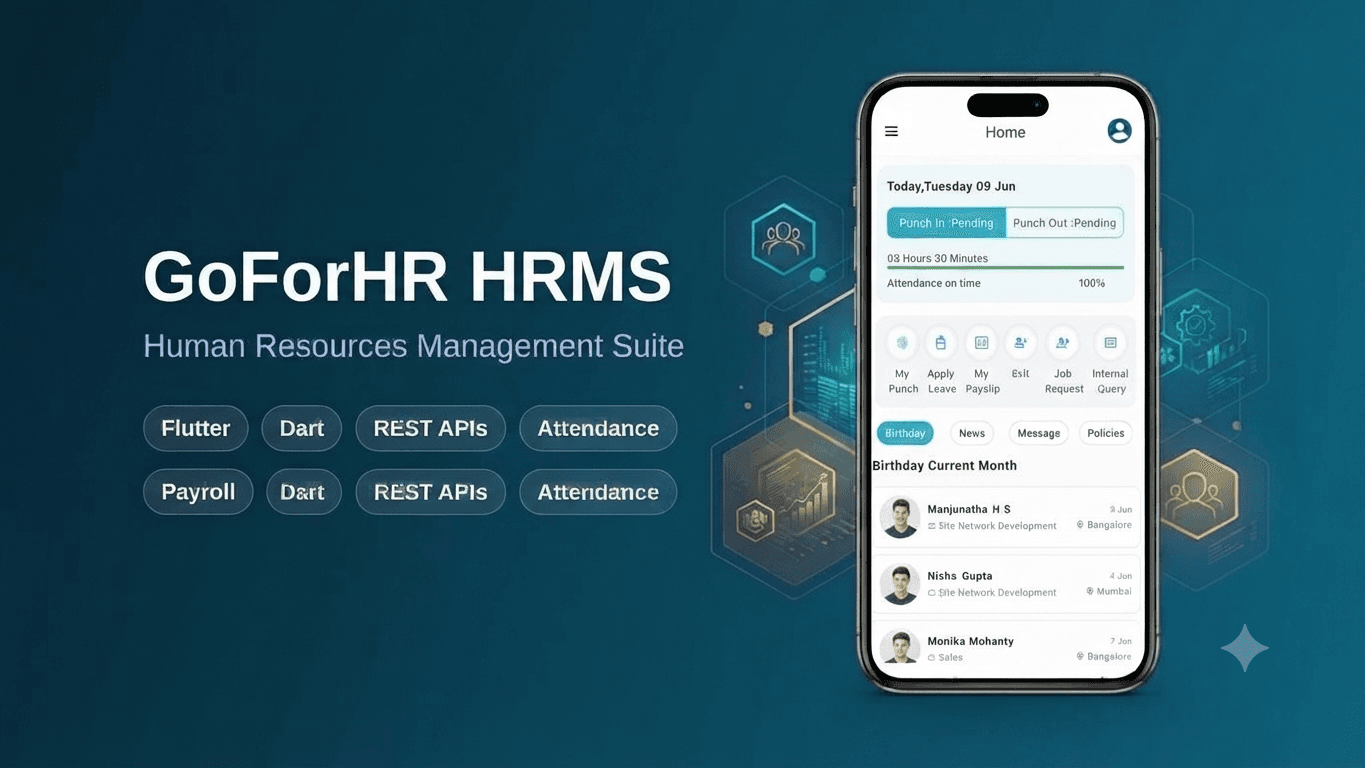Tap Nishs Gupta profile photo
The image size is (1365, 768).
point(900,585)
